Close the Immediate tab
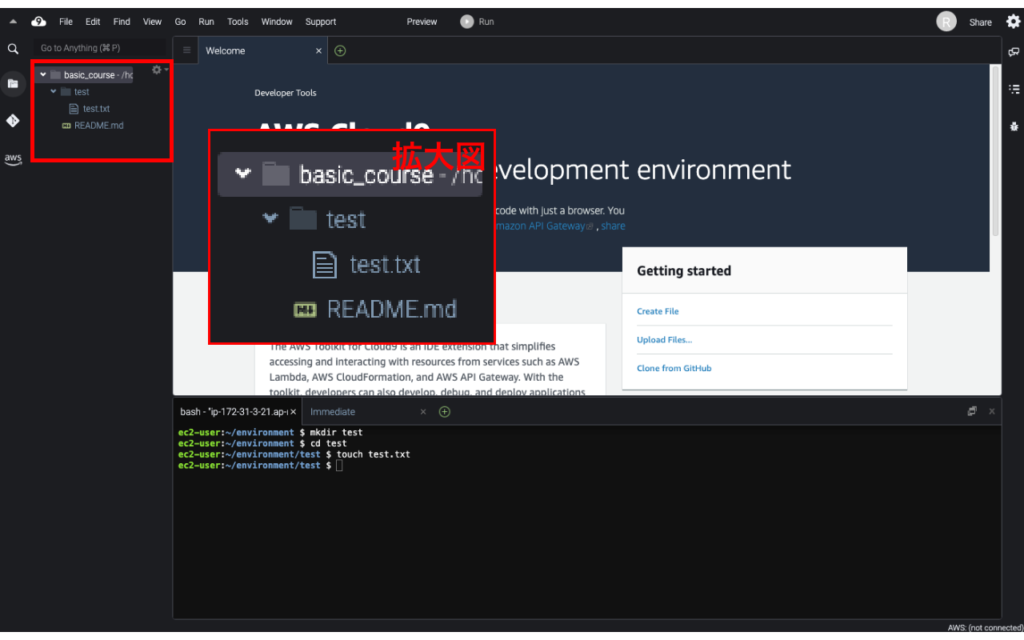 tap(423, 411)
